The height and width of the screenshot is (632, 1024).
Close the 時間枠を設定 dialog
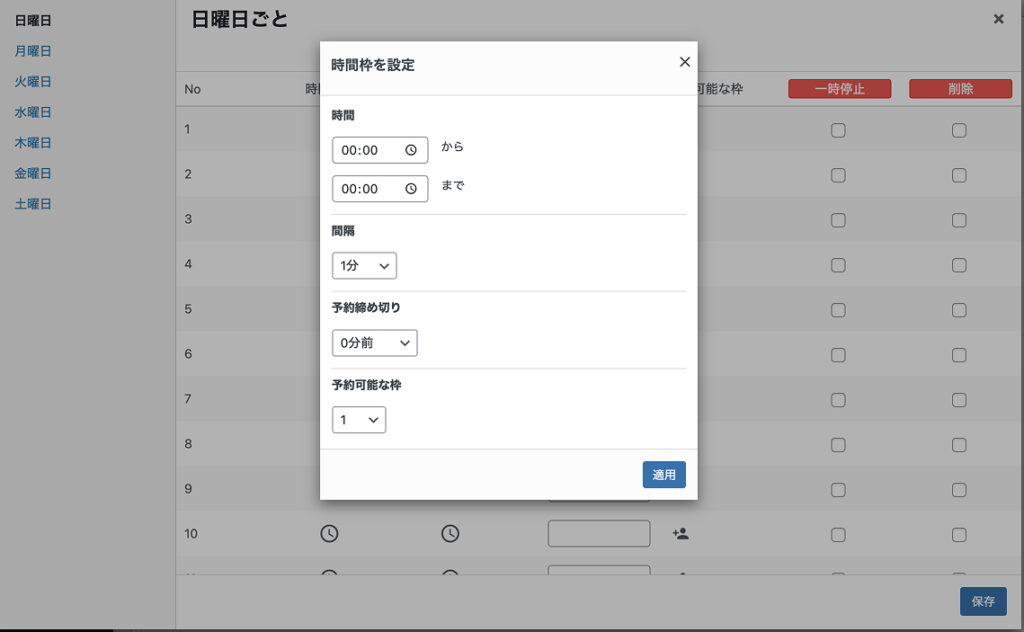pos(685,62)
